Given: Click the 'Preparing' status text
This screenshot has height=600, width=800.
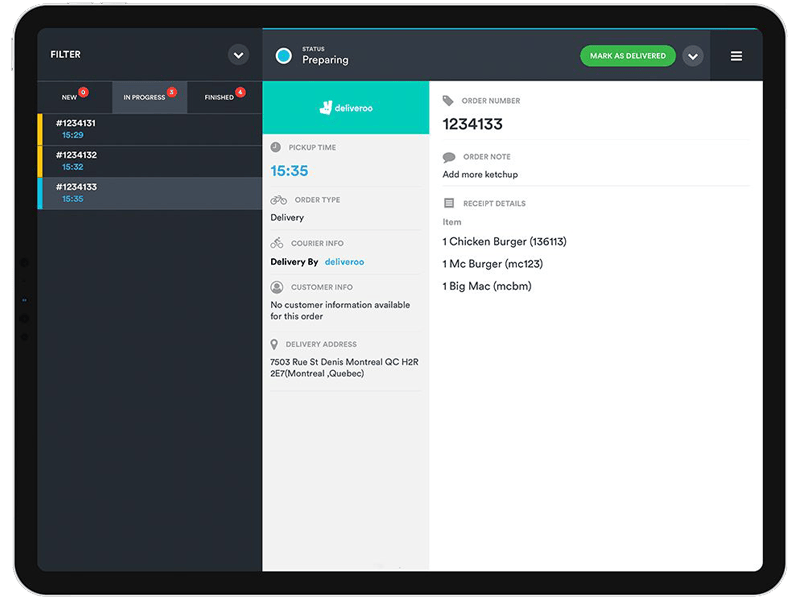Looking at the screenshot, I should [325, 60].
